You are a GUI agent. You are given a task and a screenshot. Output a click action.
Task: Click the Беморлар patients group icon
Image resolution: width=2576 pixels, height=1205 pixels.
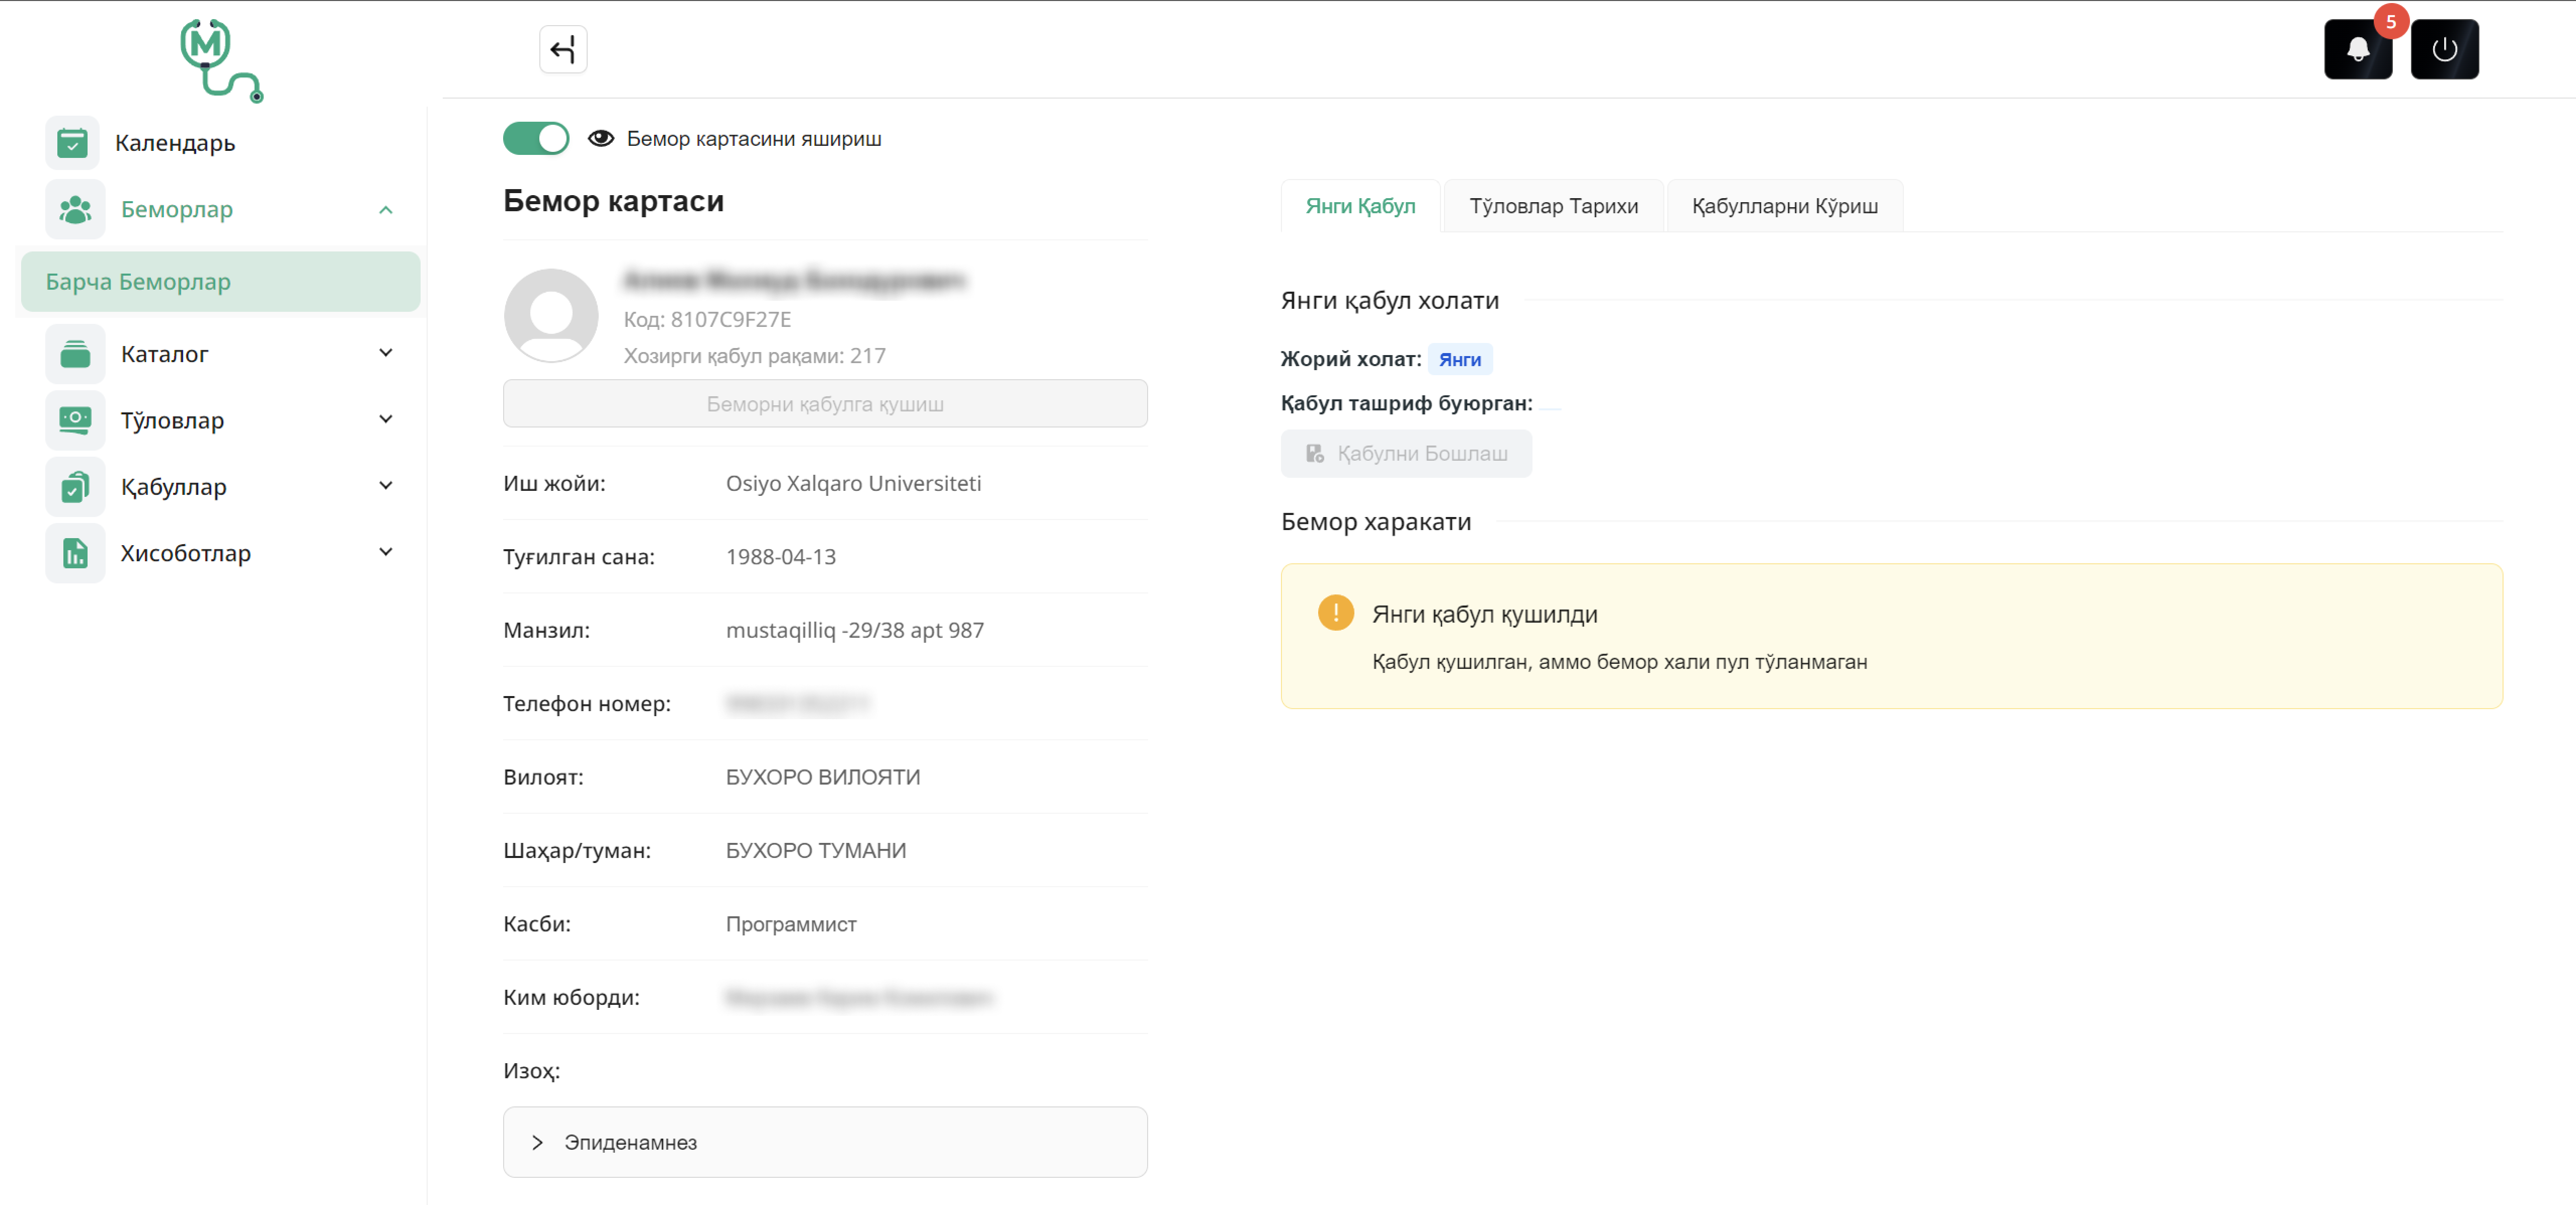75,210
